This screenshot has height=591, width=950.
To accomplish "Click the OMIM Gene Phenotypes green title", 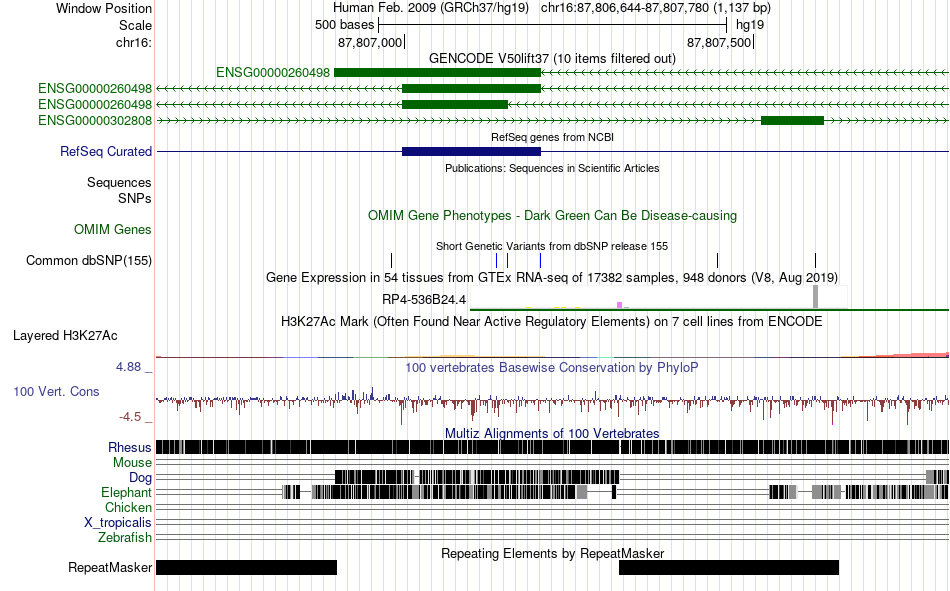I will [x=553, y=216].
